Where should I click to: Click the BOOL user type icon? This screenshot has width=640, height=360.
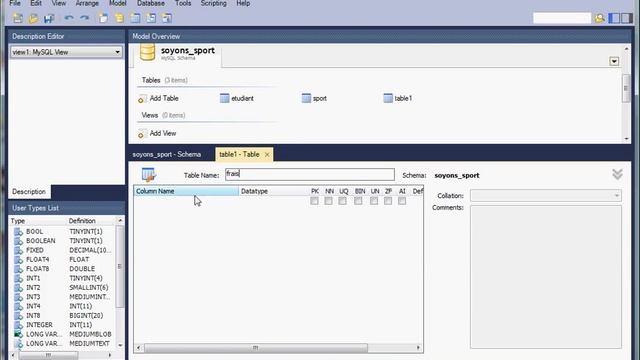(18, 231)
